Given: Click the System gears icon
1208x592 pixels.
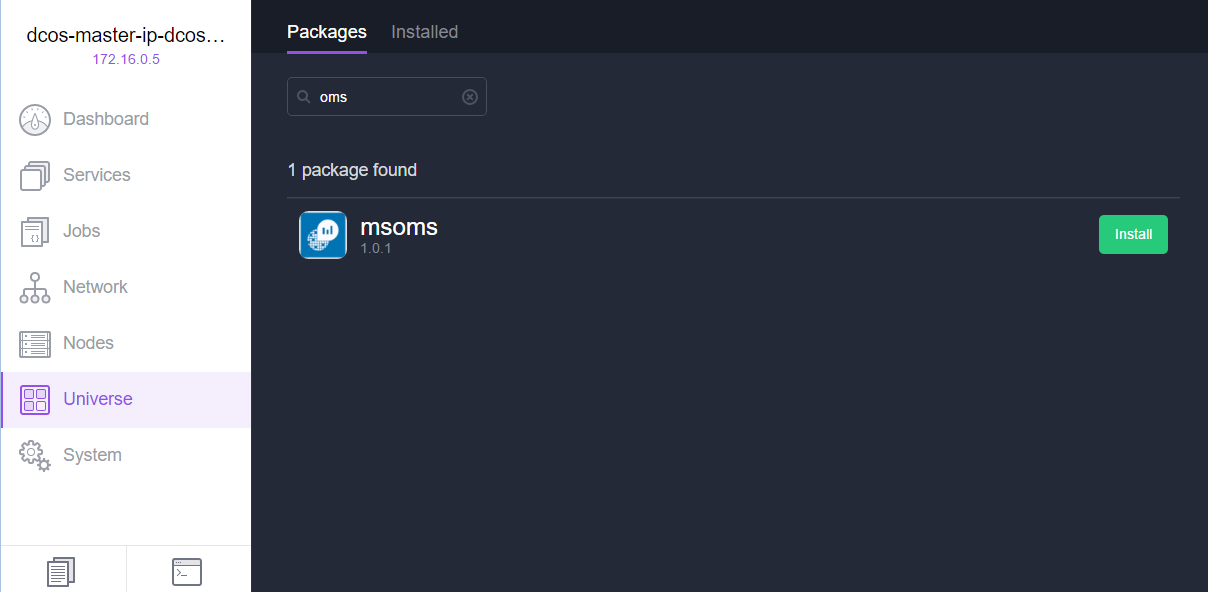Looking at the screenshot, I should pyautogui.click(x=35, y=455).
